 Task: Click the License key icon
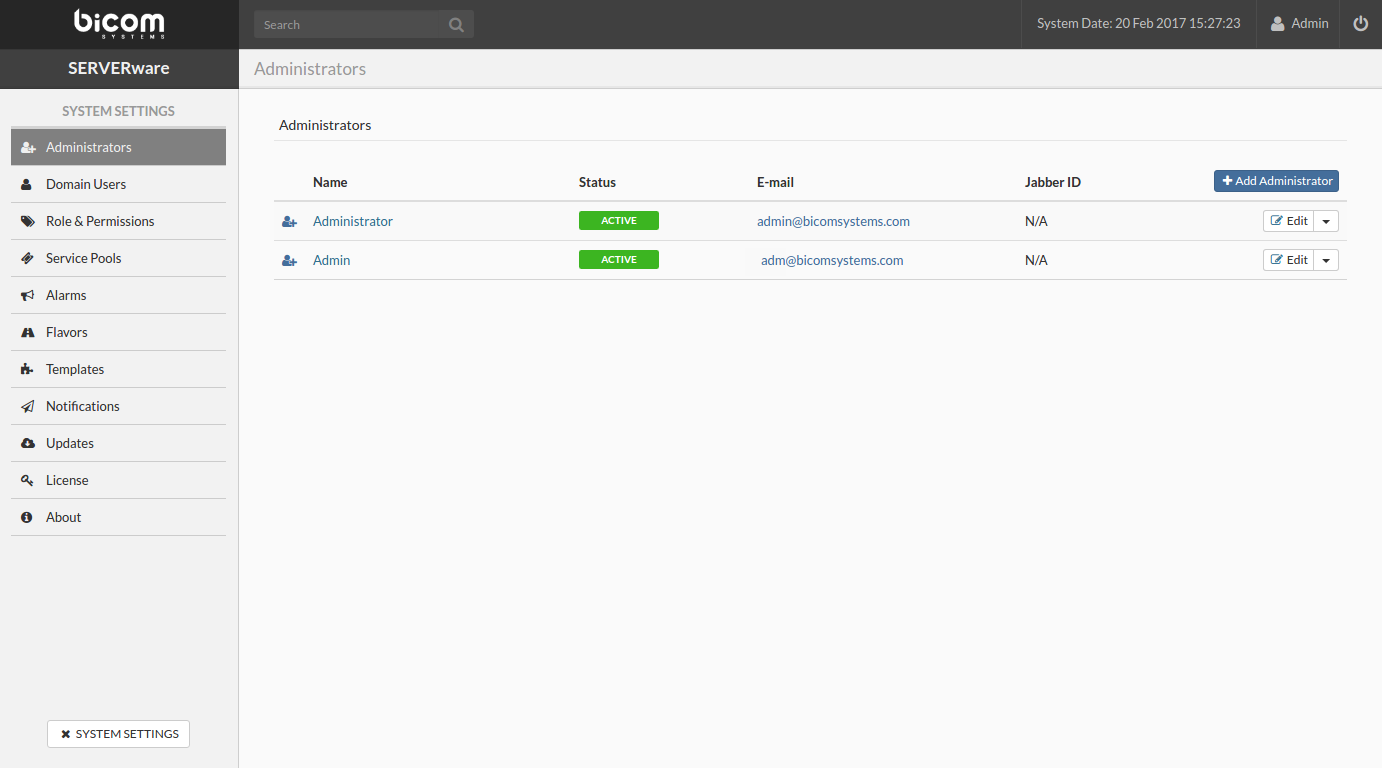28,481
